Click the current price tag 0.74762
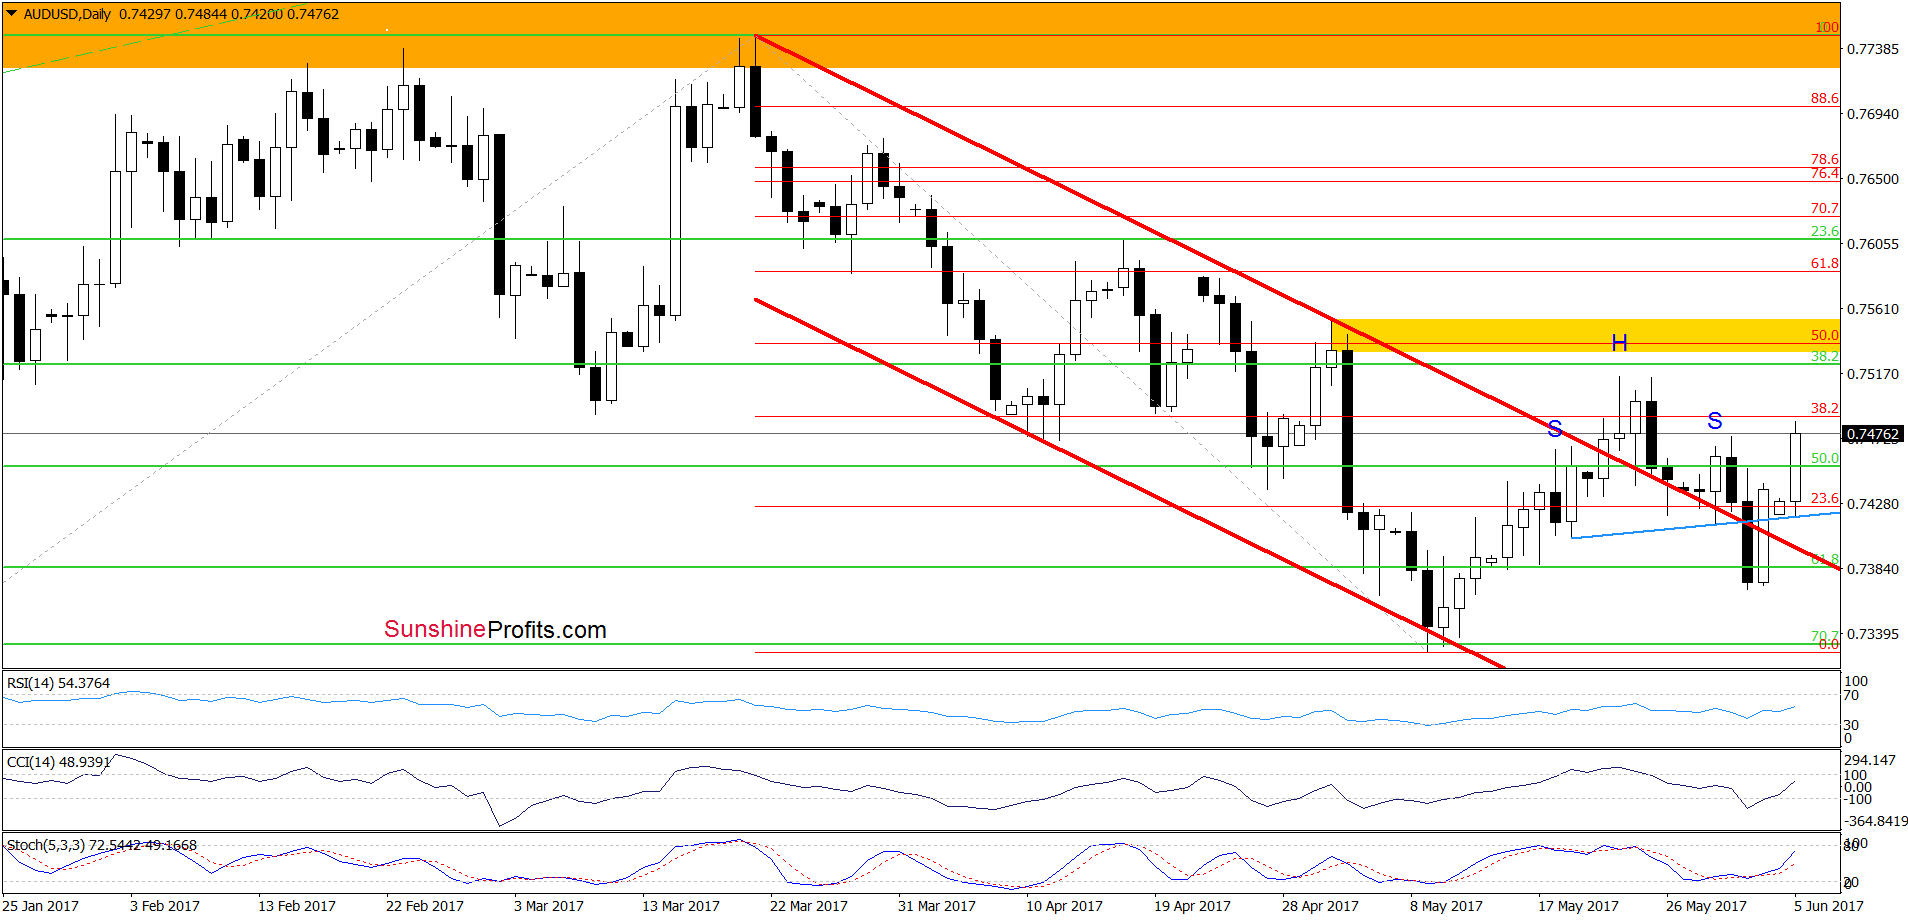 coord(1872,434)
